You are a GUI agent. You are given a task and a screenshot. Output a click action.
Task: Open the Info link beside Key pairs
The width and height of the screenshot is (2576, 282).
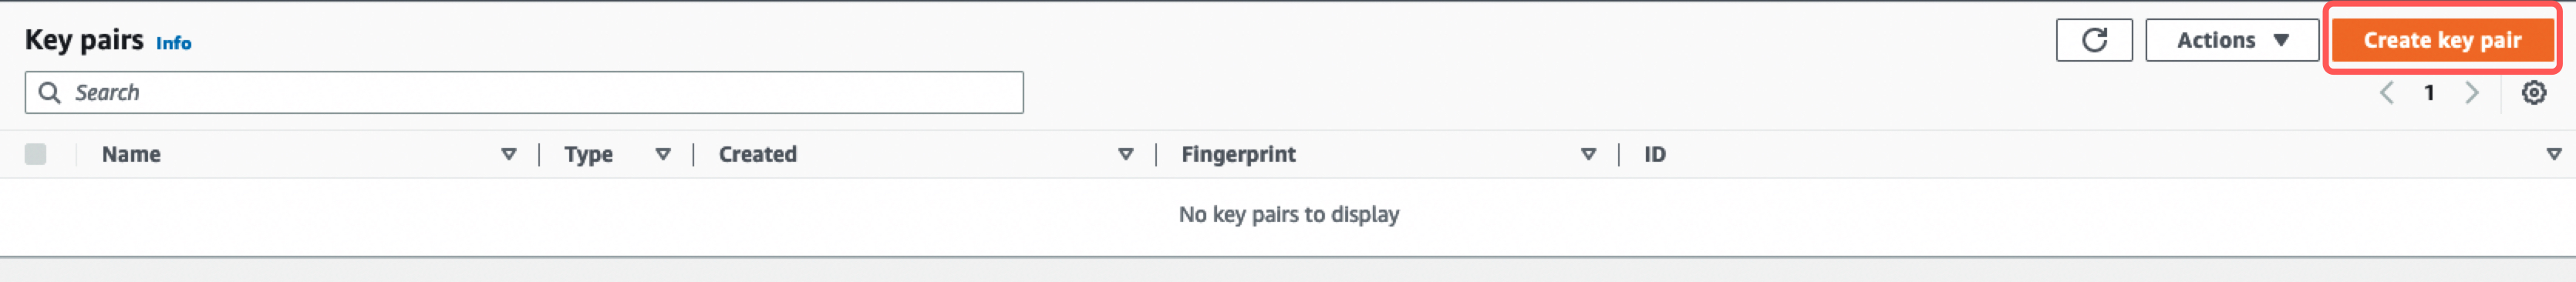click(x=173, y=43)
